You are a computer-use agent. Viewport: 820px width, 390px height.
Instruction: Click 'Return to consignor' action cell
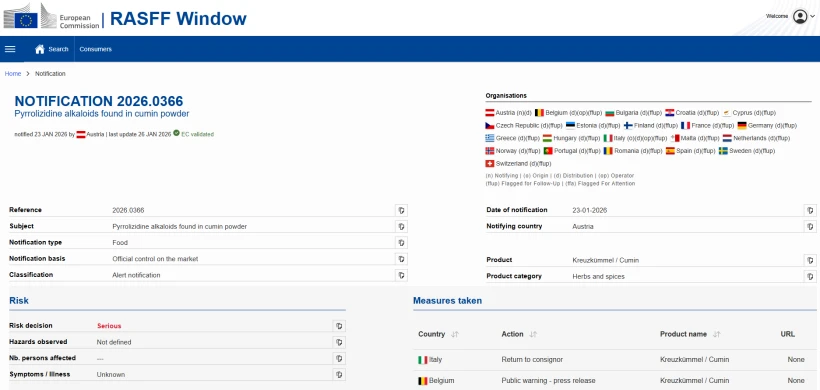pyautogui.click(x=532, y=360)
